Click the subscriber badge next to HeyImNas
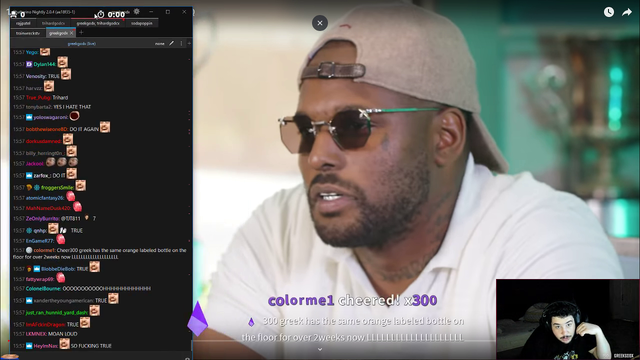This screenshot has width=640, height=360. coord(29,346)
